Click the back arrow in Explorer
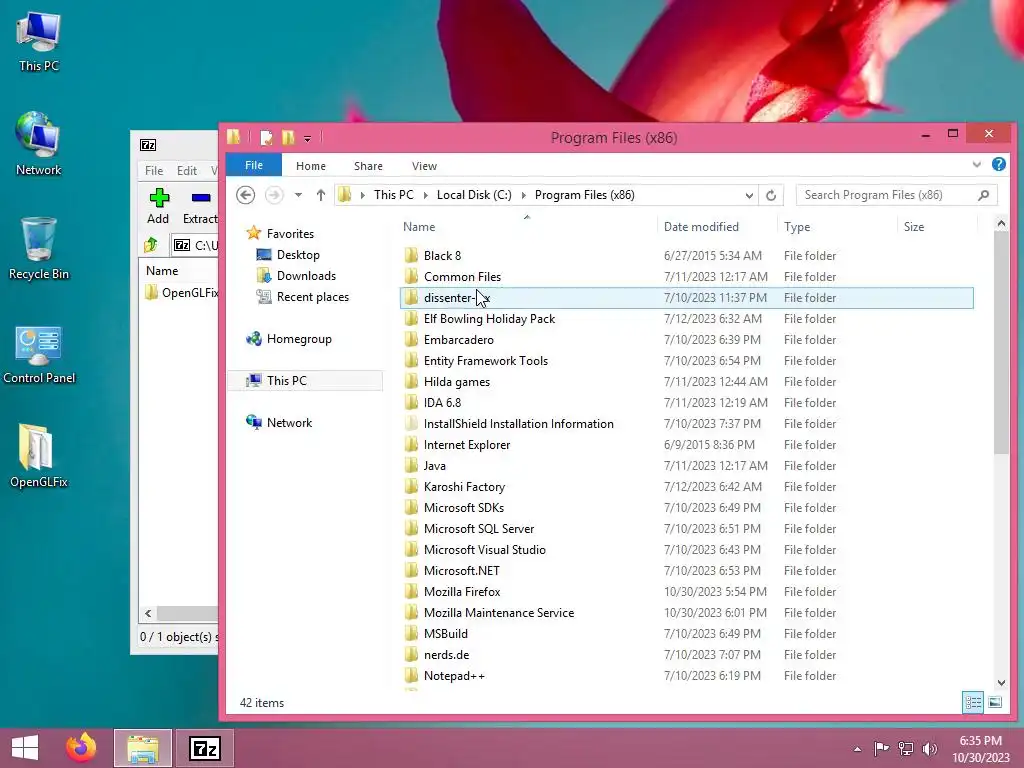1024x768 pixels. pos(246,195)
